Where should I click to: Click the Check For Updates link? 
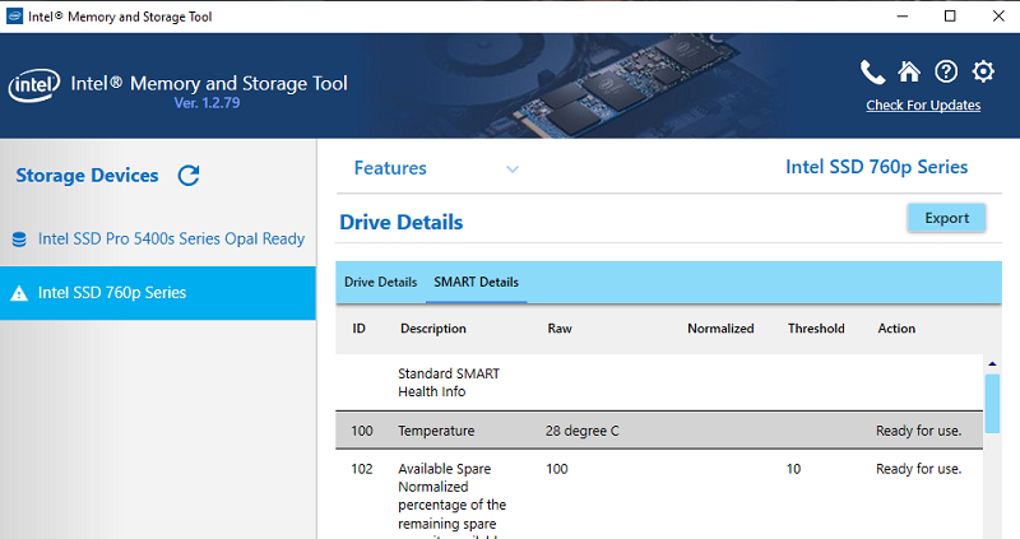(923, 105)
